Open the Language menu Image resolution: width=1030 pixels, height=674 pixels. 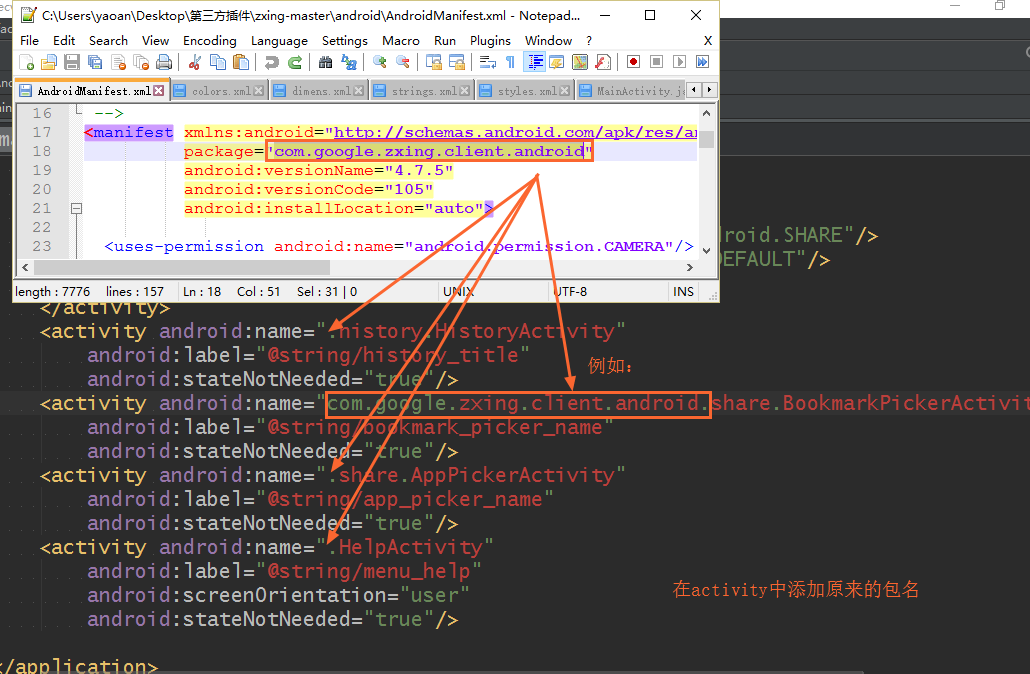click(x=279, y=41)
